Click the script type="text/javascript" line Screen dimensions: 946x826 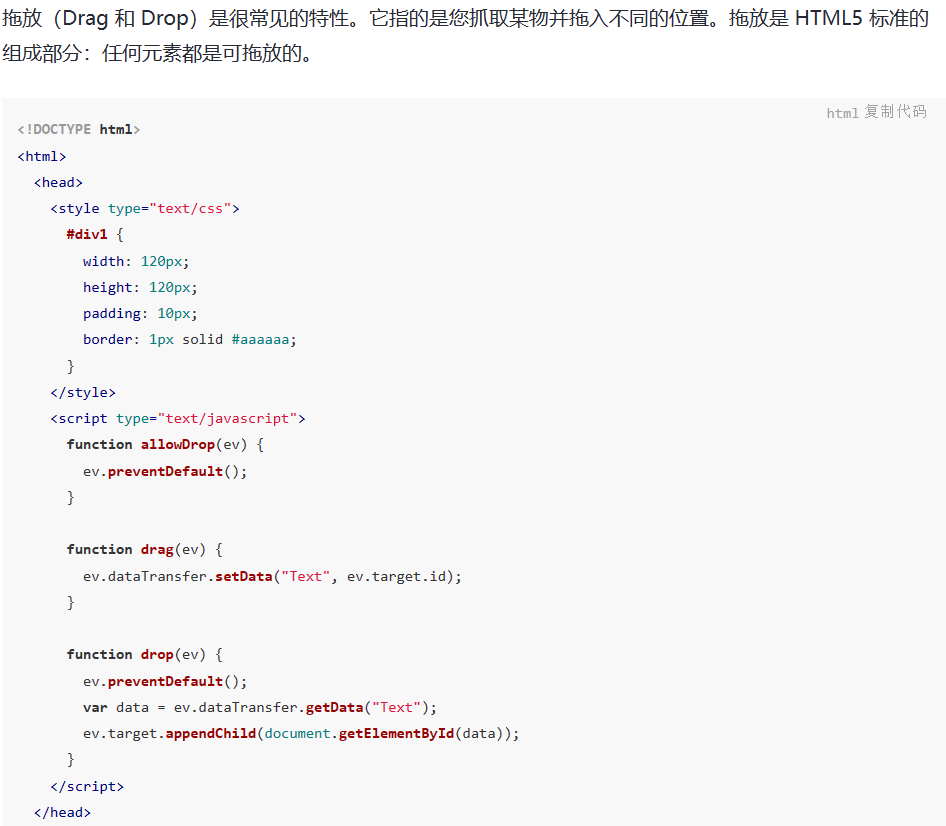pos(178,418)
